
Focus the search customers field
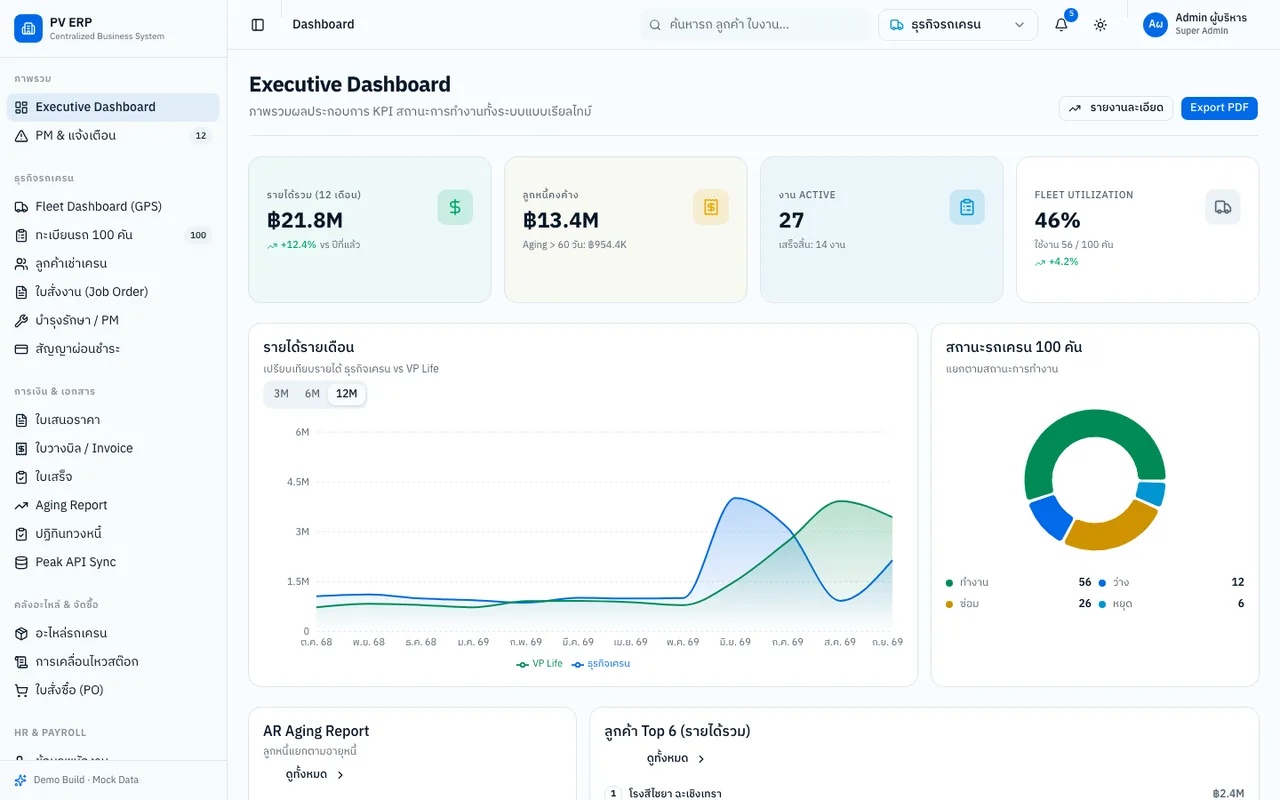755,25
